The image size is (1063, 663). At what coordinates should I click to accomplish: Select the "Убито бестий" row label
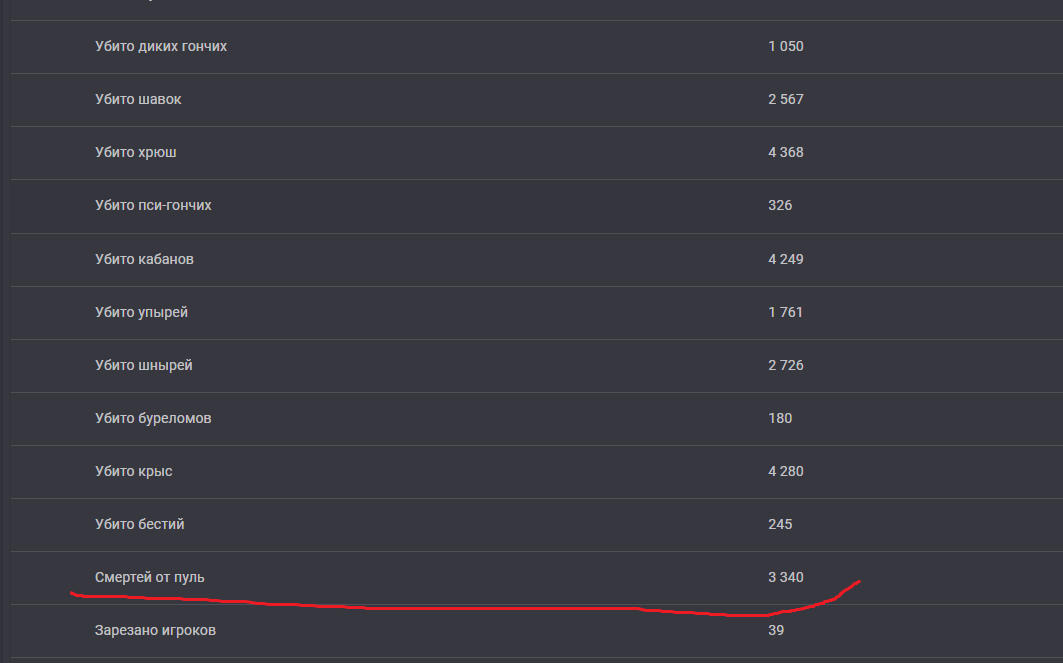coord(140,523)
